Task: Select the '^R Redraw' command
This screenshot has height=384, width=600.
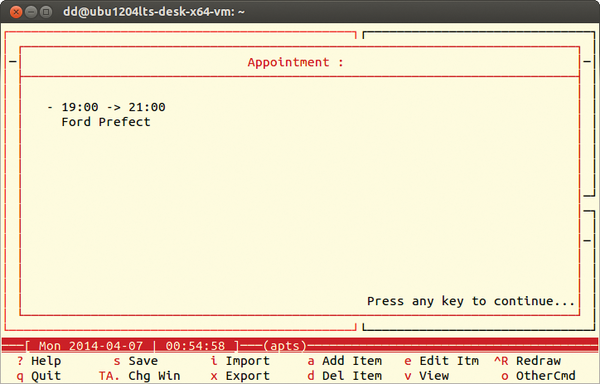Action: tap(527, 361)
